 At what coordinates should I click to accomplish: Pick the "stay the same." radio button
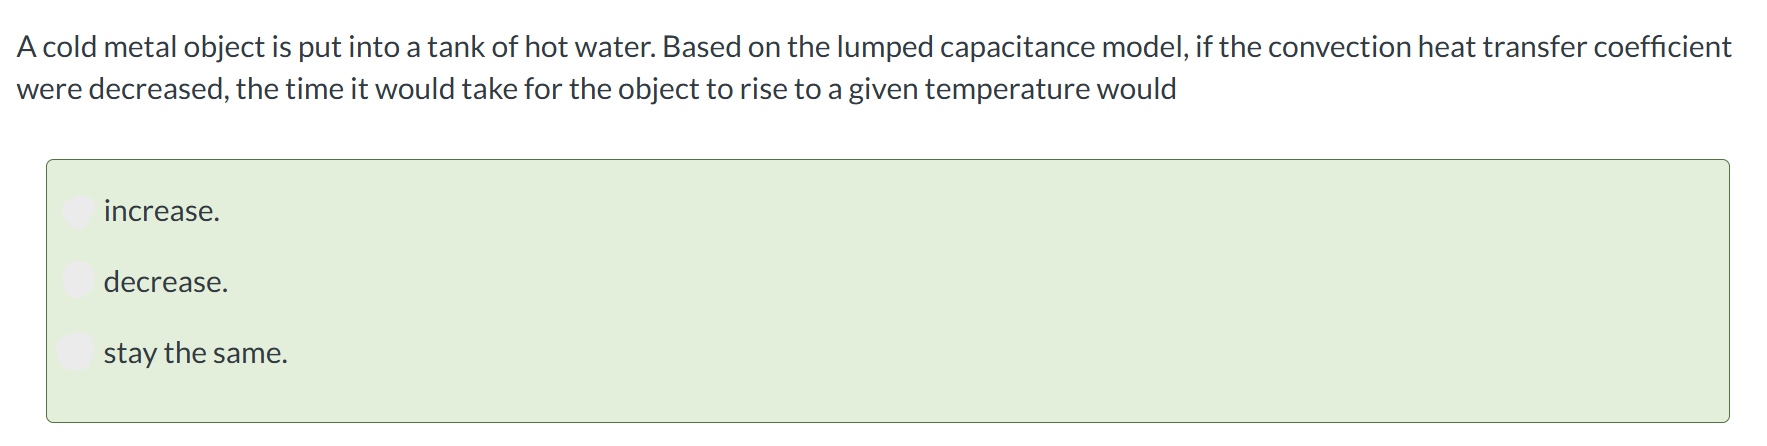click(x=76, y=352)
